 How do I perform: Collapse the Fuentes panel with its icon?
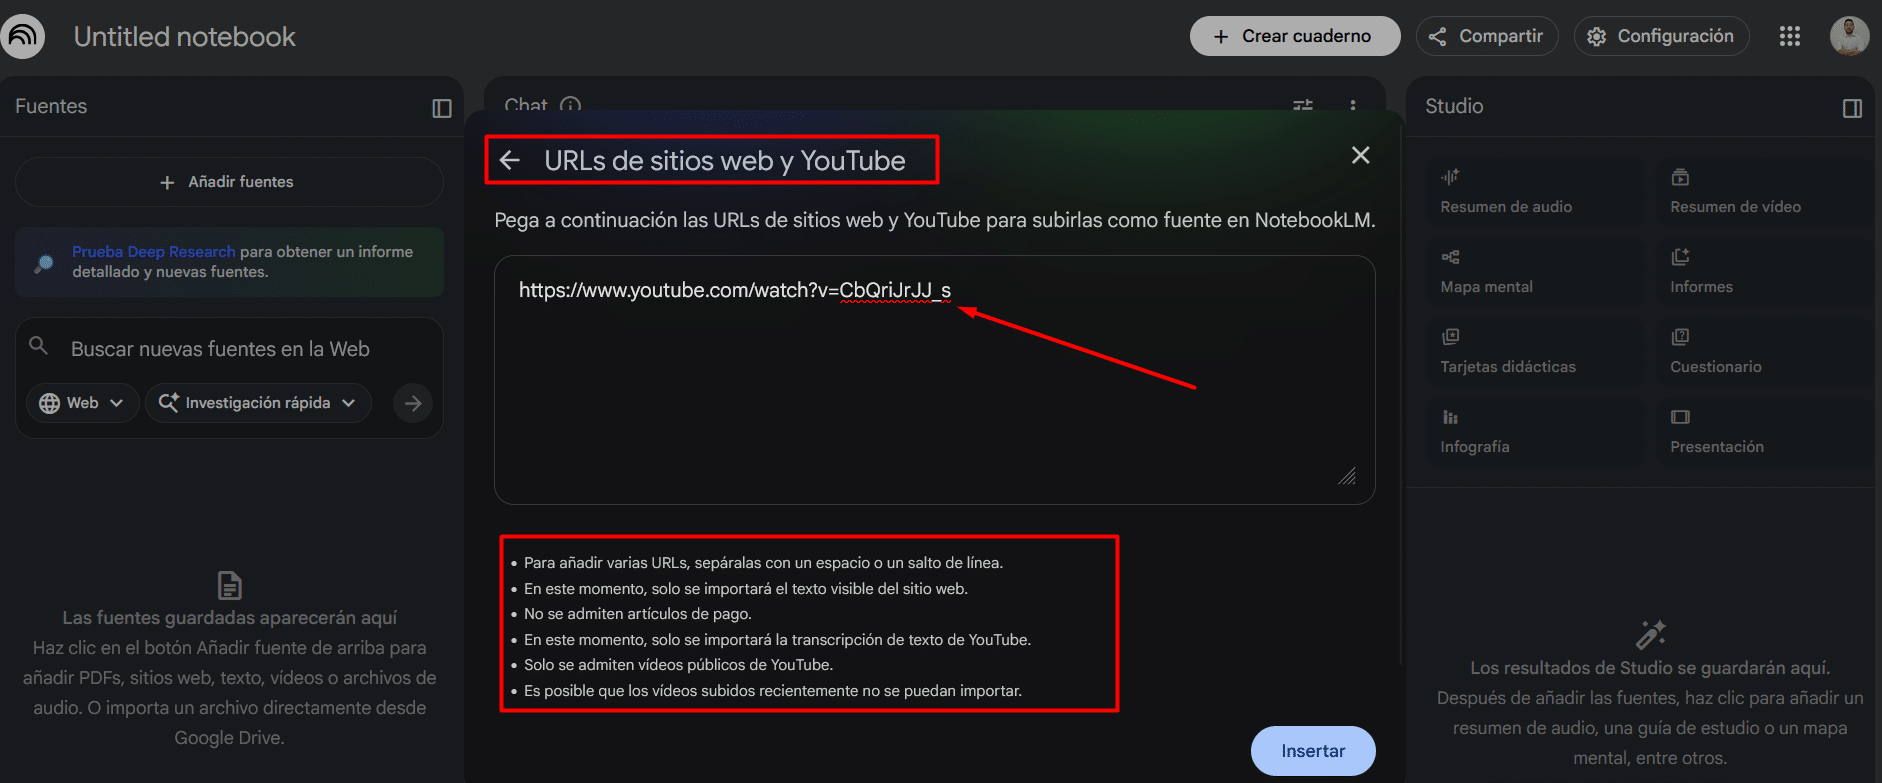point(442,108)
